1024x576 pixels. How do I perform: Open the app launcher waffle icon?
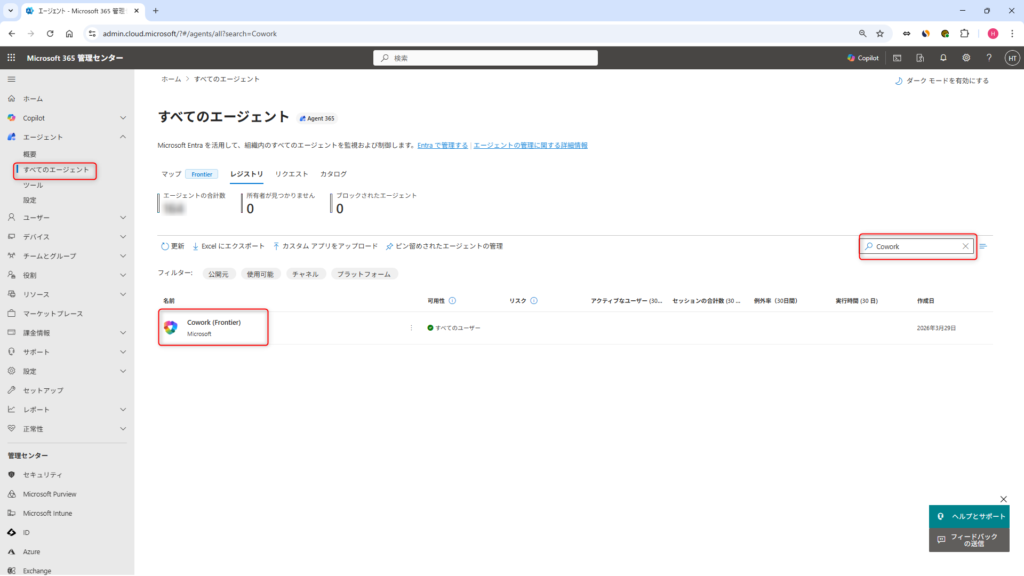11,58
